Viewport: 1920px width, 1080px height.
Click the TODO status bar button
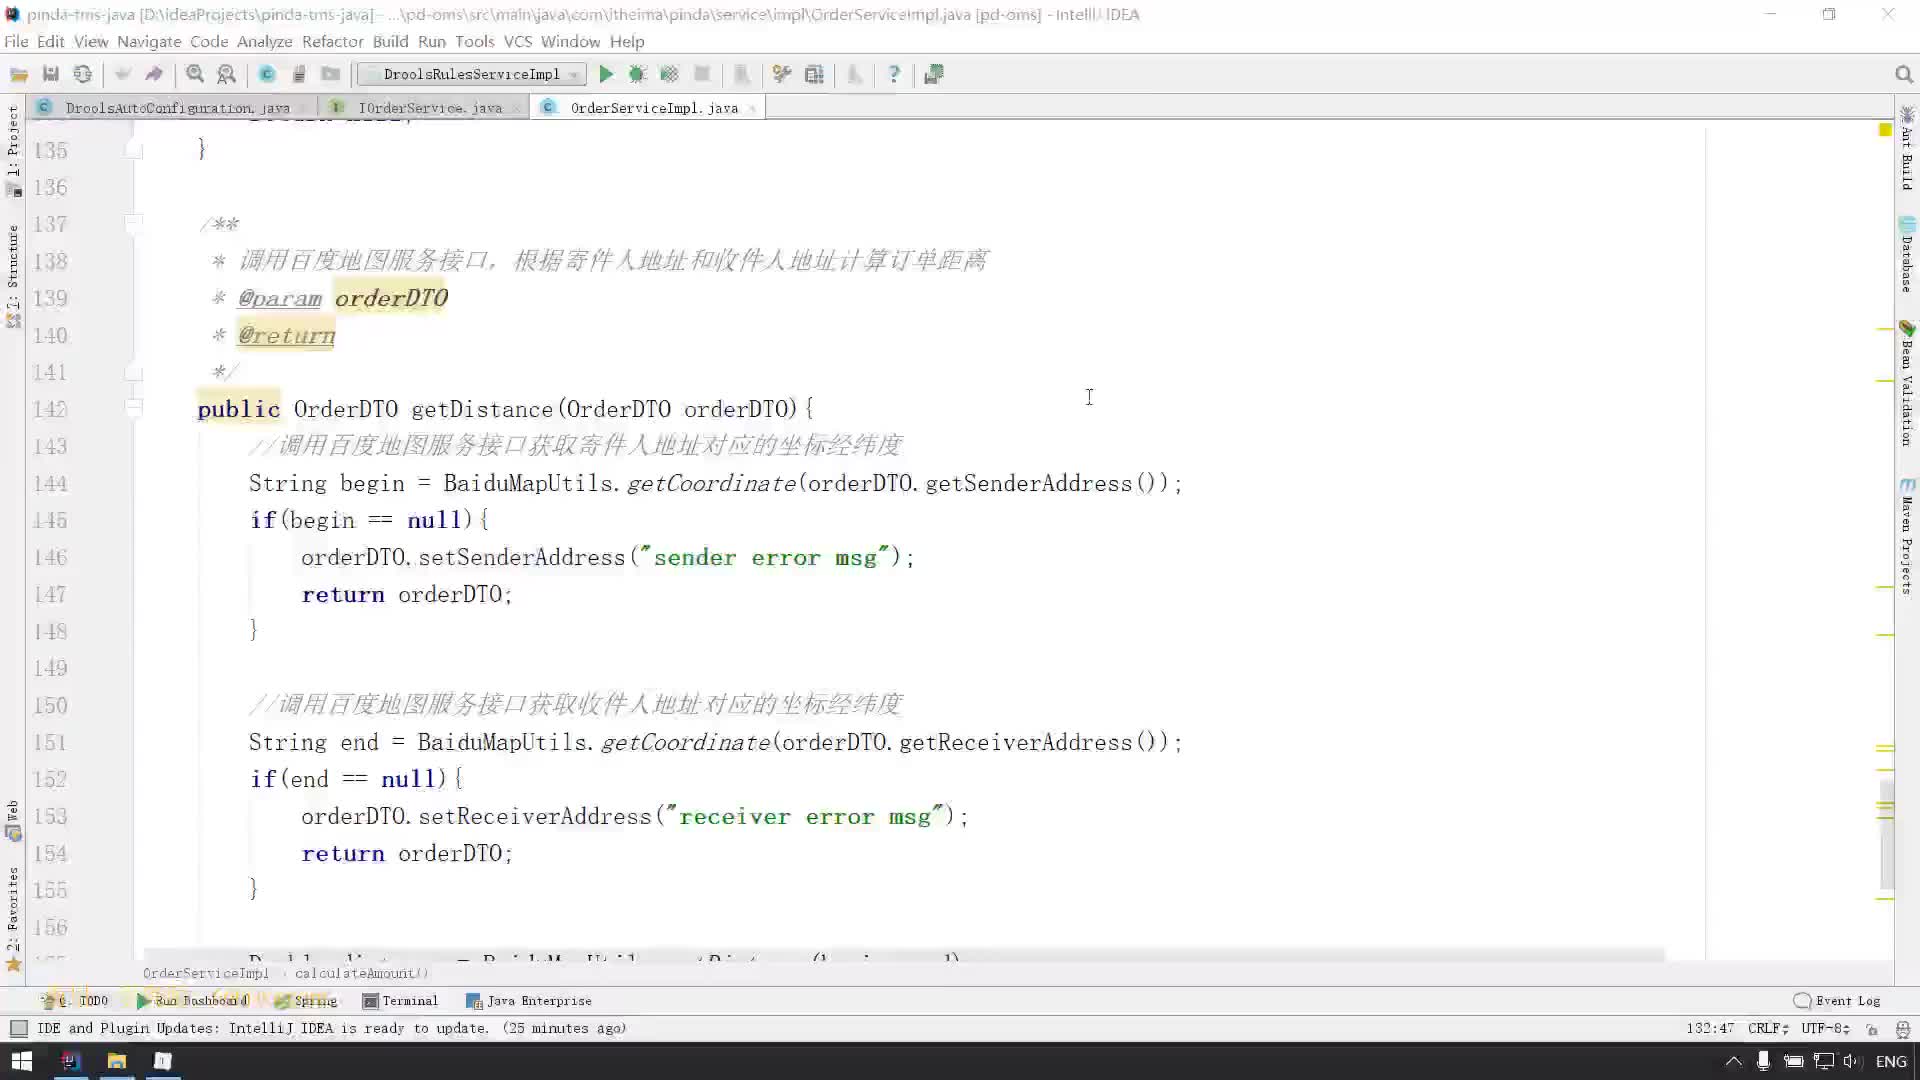[83, 1000]
